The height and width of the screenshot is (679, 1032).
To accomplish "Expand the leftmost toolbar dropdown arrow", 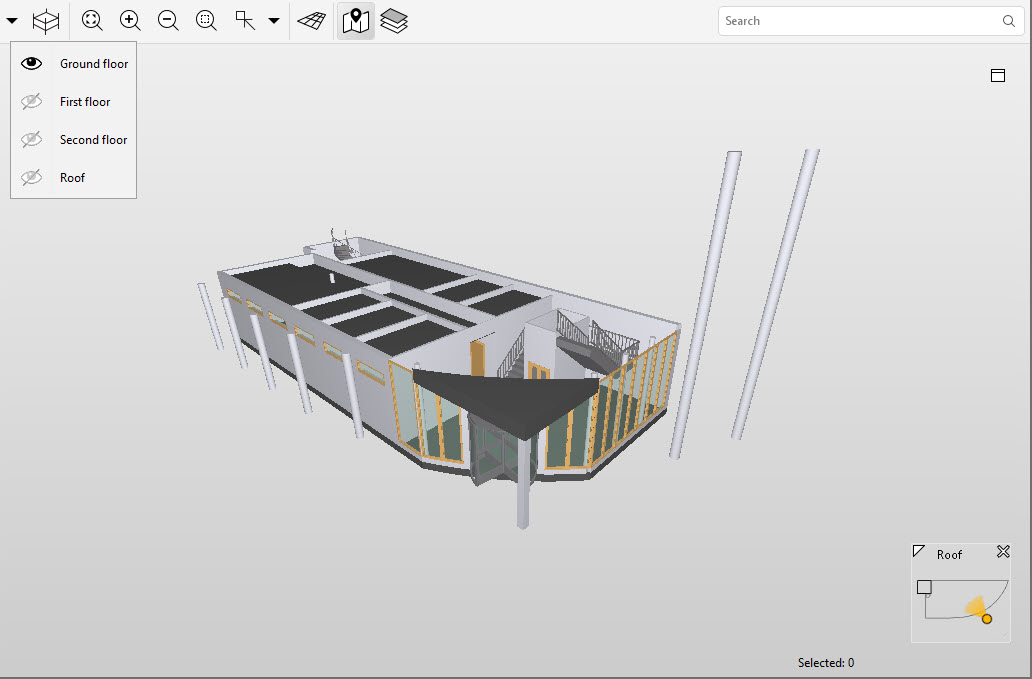I will (x=12, y=21).
